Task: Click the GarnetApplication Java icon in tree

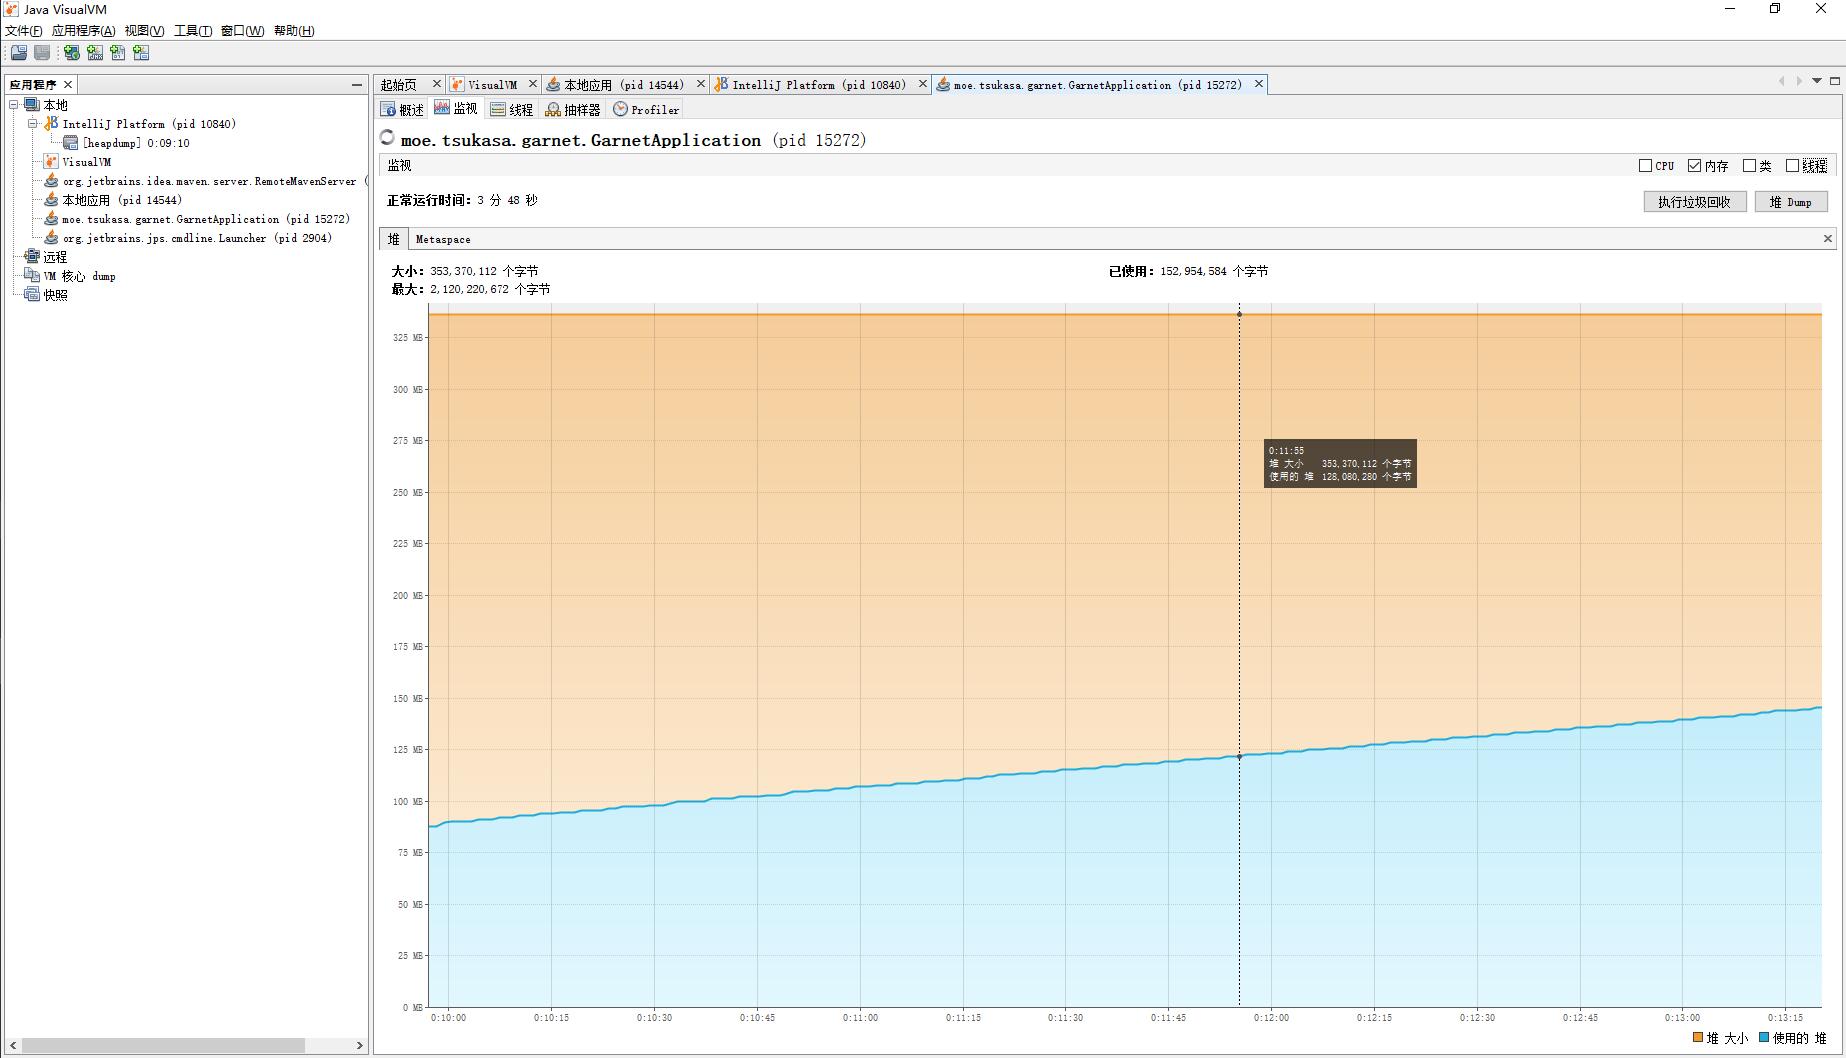Action: coord(51,218)
